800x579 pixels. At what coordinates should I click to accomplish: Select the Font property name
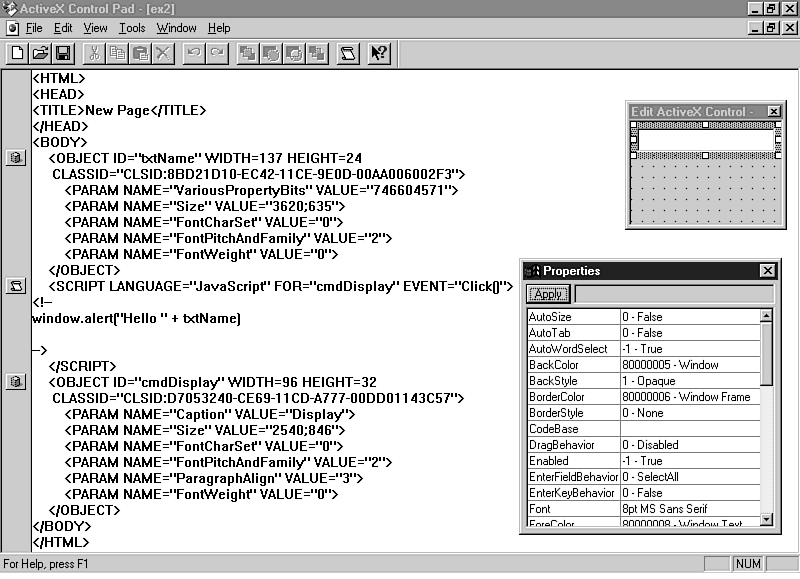539,509
